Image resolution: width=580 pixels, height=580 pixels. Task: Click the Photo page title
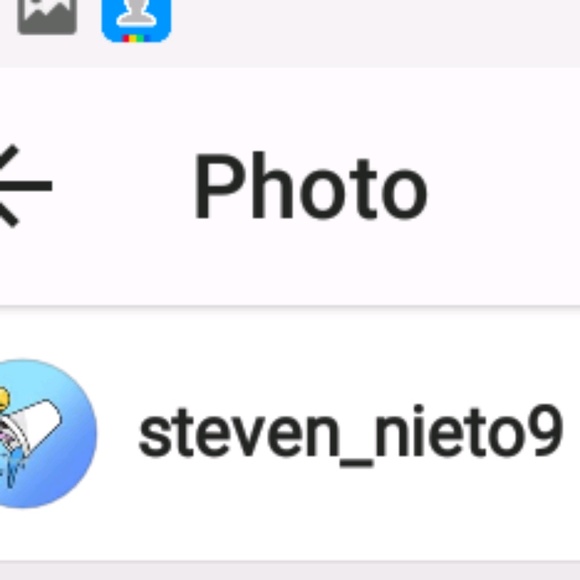(311, 186)
